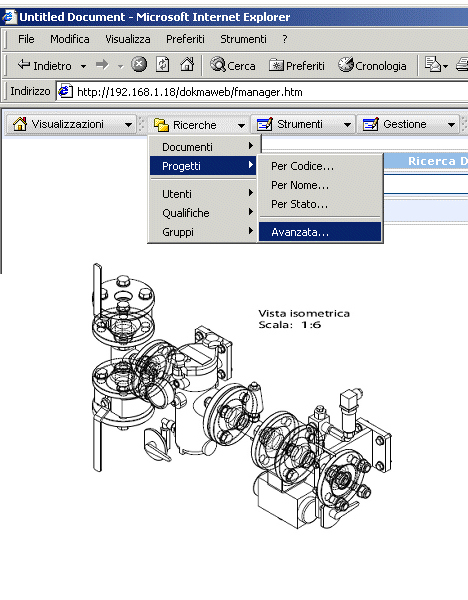Click the 'Vista isometrica' label

point(304,313)
